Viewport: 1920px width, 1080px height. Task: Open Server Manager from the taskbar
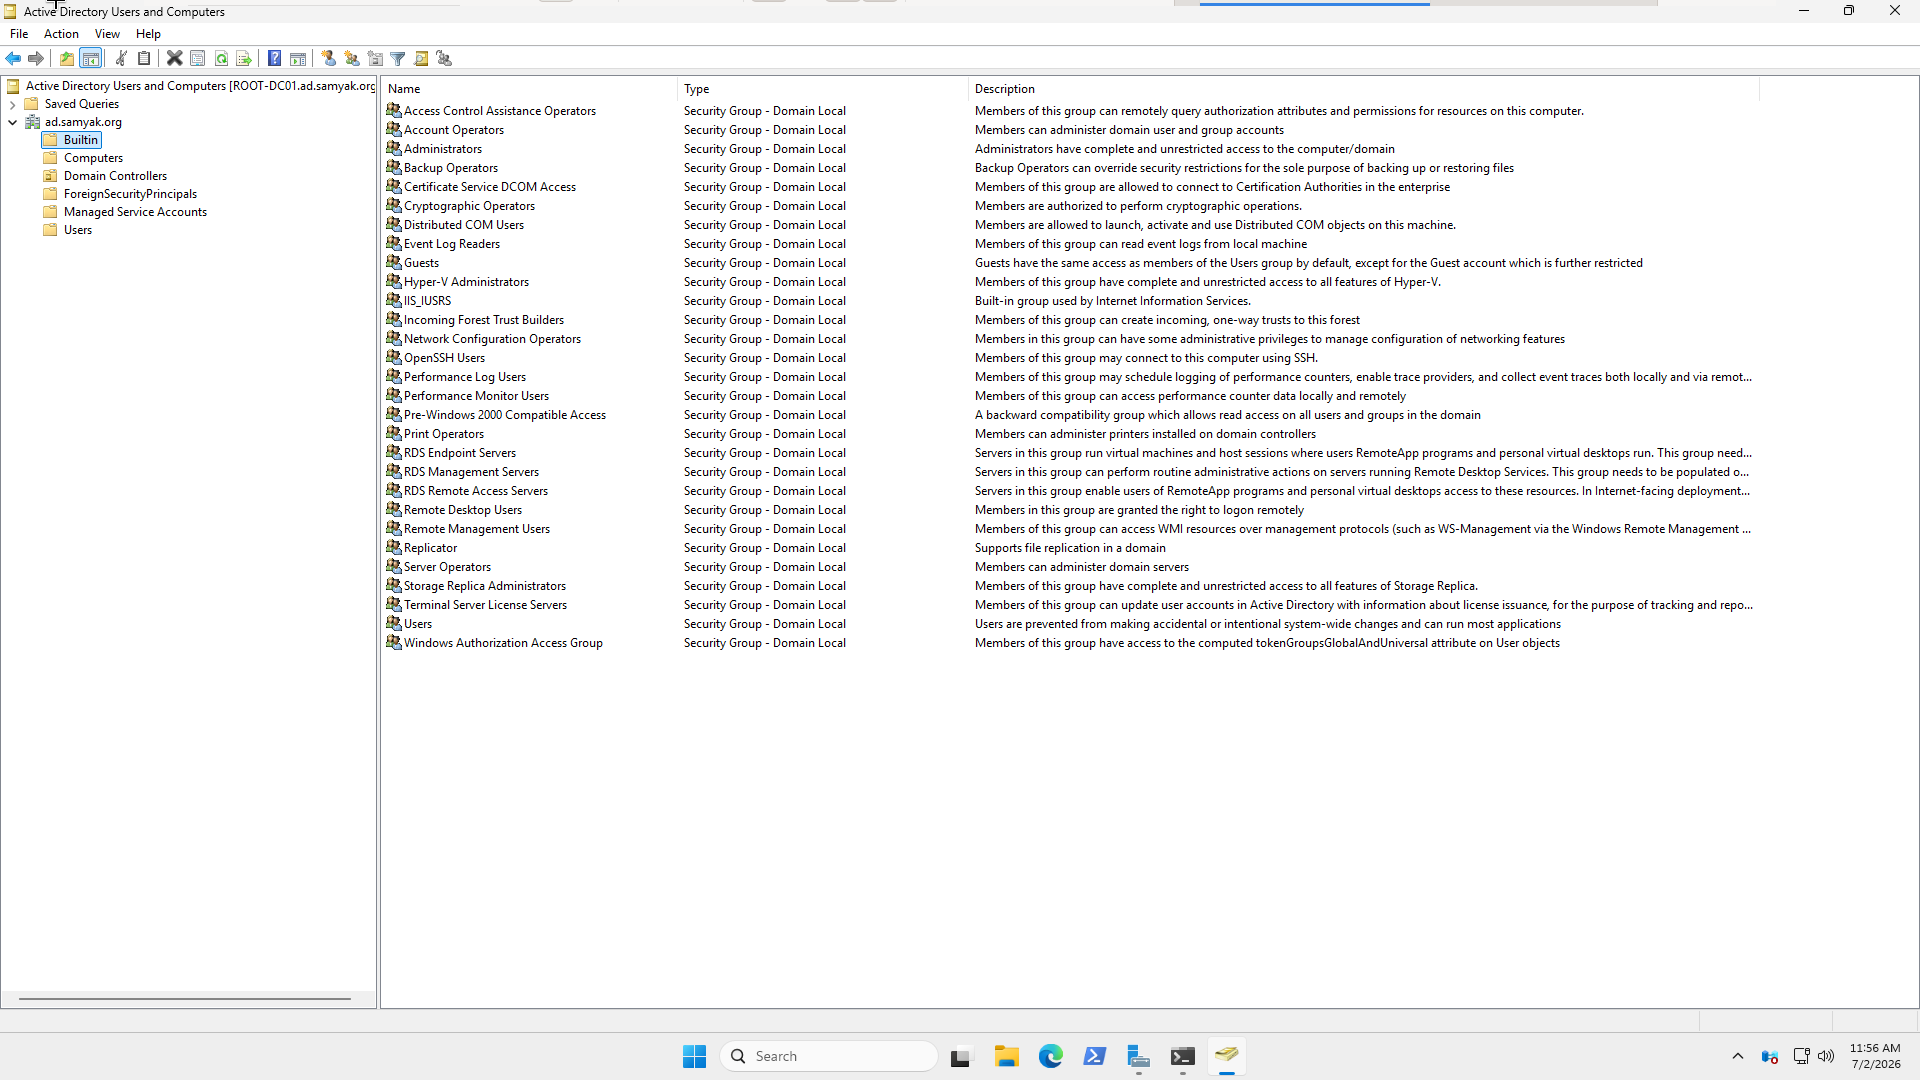(1138, 1056)
